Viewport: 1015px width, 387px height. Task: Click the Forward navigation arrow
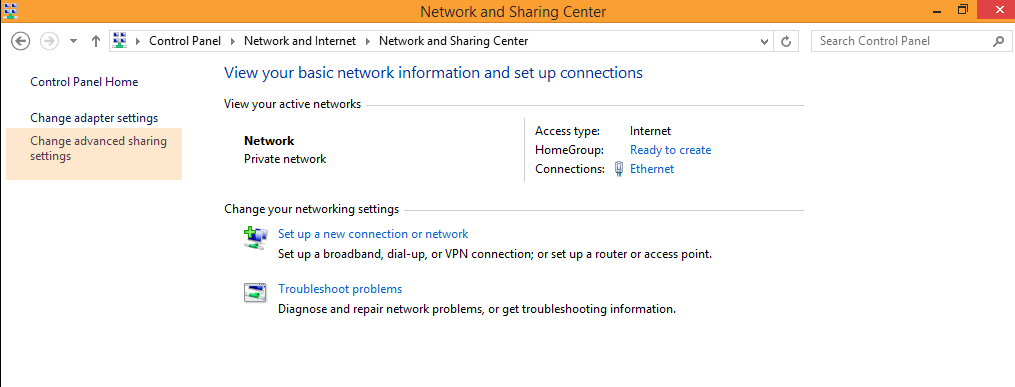[x=49, y=41]
